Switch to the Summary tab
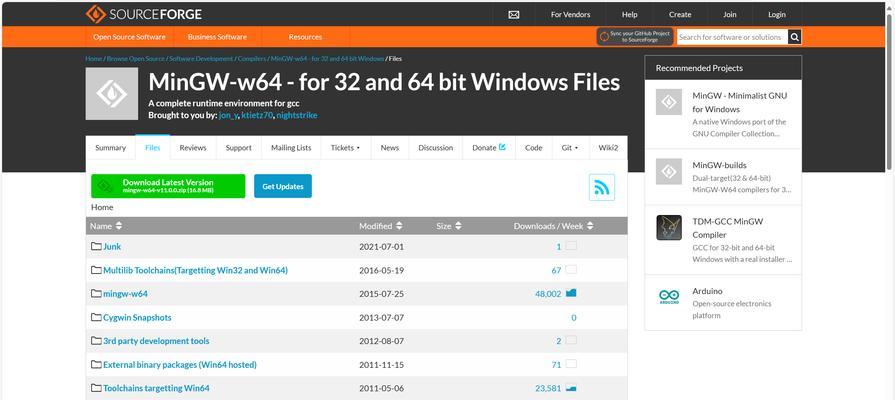 [x=110, y=147]
